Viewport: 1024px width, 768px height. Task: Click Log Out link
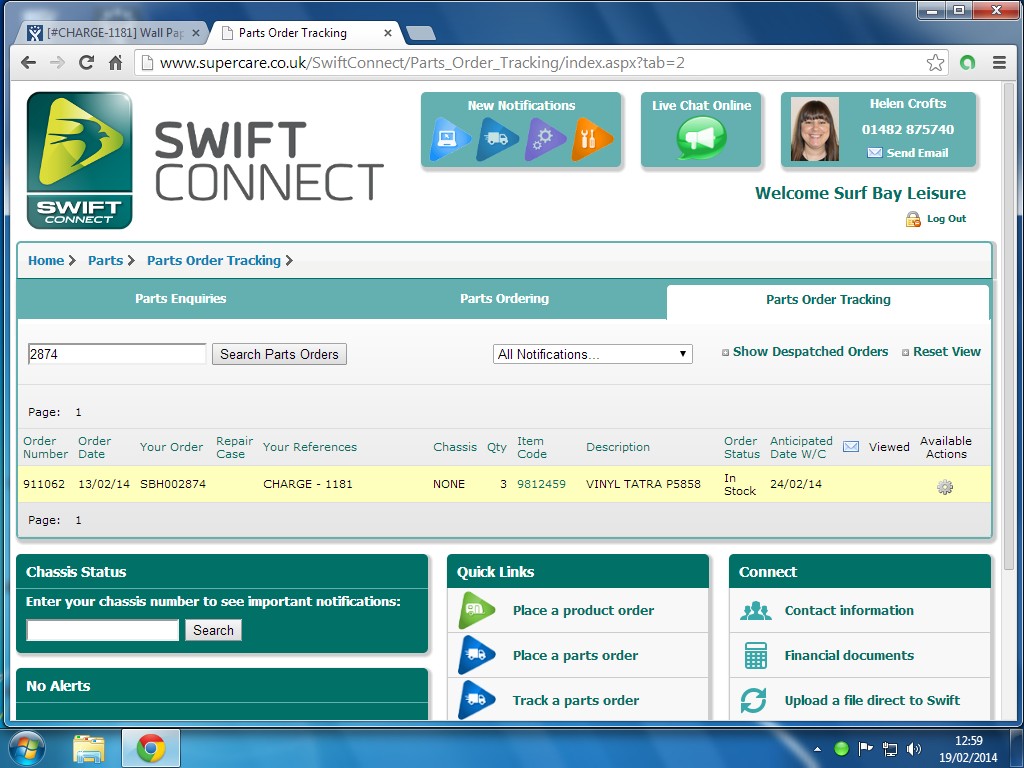coord(946,219)
